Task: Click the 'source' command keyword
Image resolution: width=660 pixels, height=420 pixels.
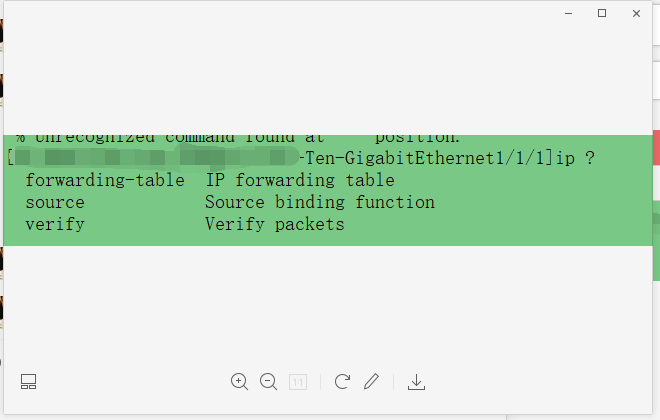Action: pos(55,202)
